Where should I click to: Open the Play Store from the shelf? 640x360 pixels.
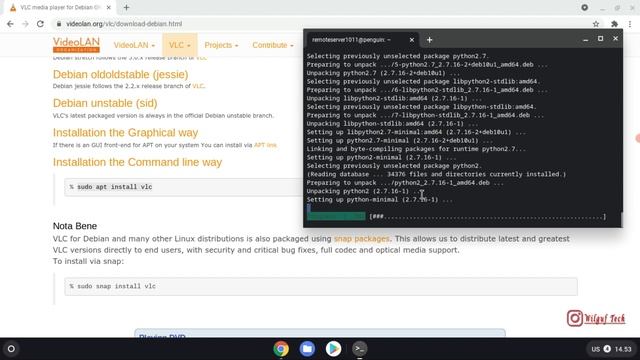coord(333,349)
